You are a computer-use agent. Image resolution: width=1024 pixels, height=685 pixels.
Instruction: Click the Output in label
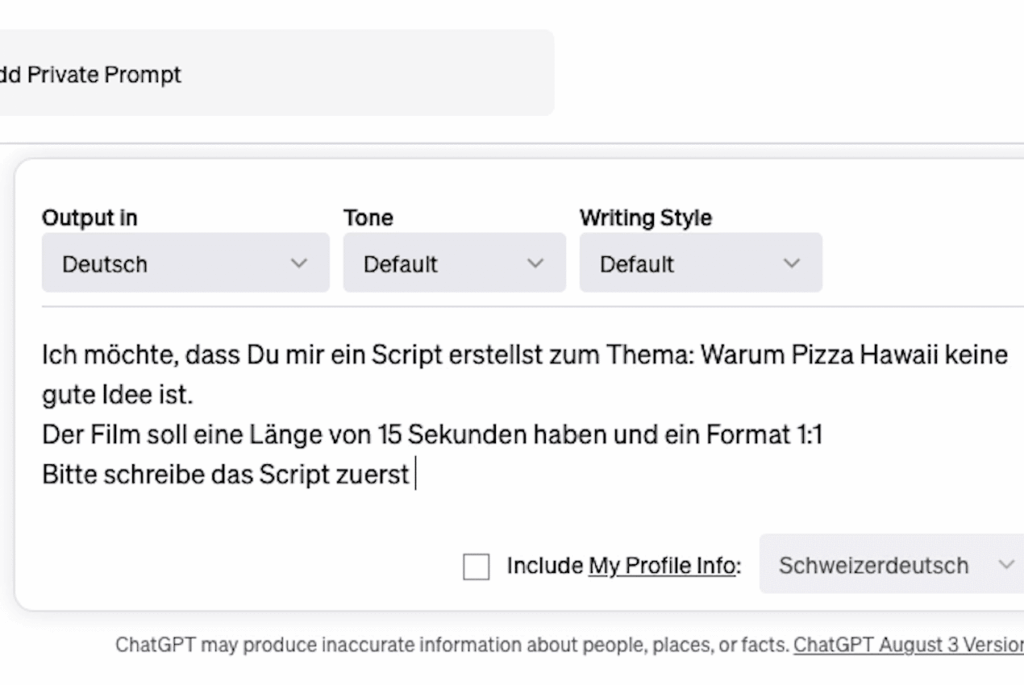tap(89, 217)
